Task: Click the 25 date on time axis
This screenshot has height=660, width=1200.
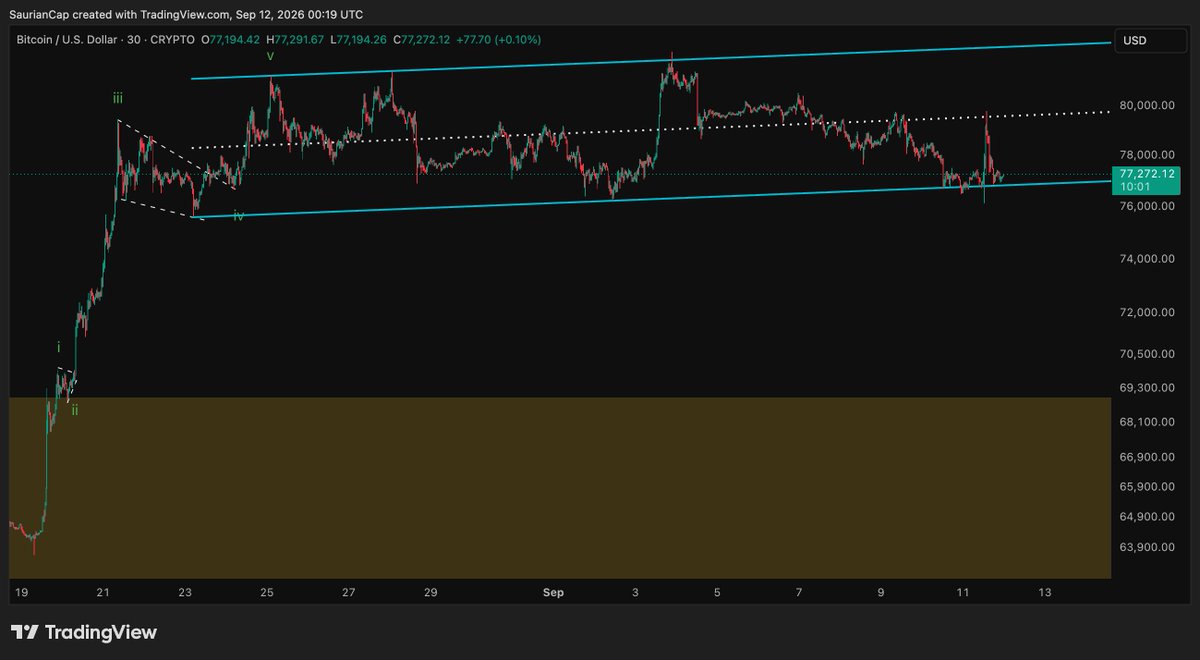Action: (267, 593)
